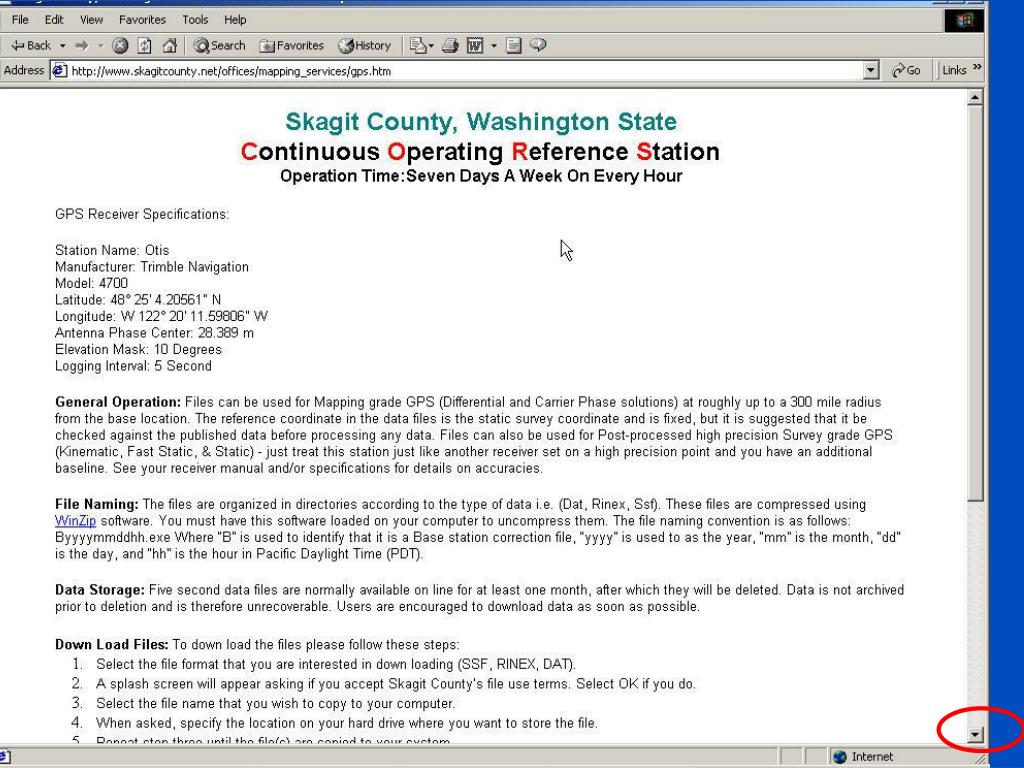The image size is (1024, 768).
Task: Open the History pane button
Action: coord(364,45)
